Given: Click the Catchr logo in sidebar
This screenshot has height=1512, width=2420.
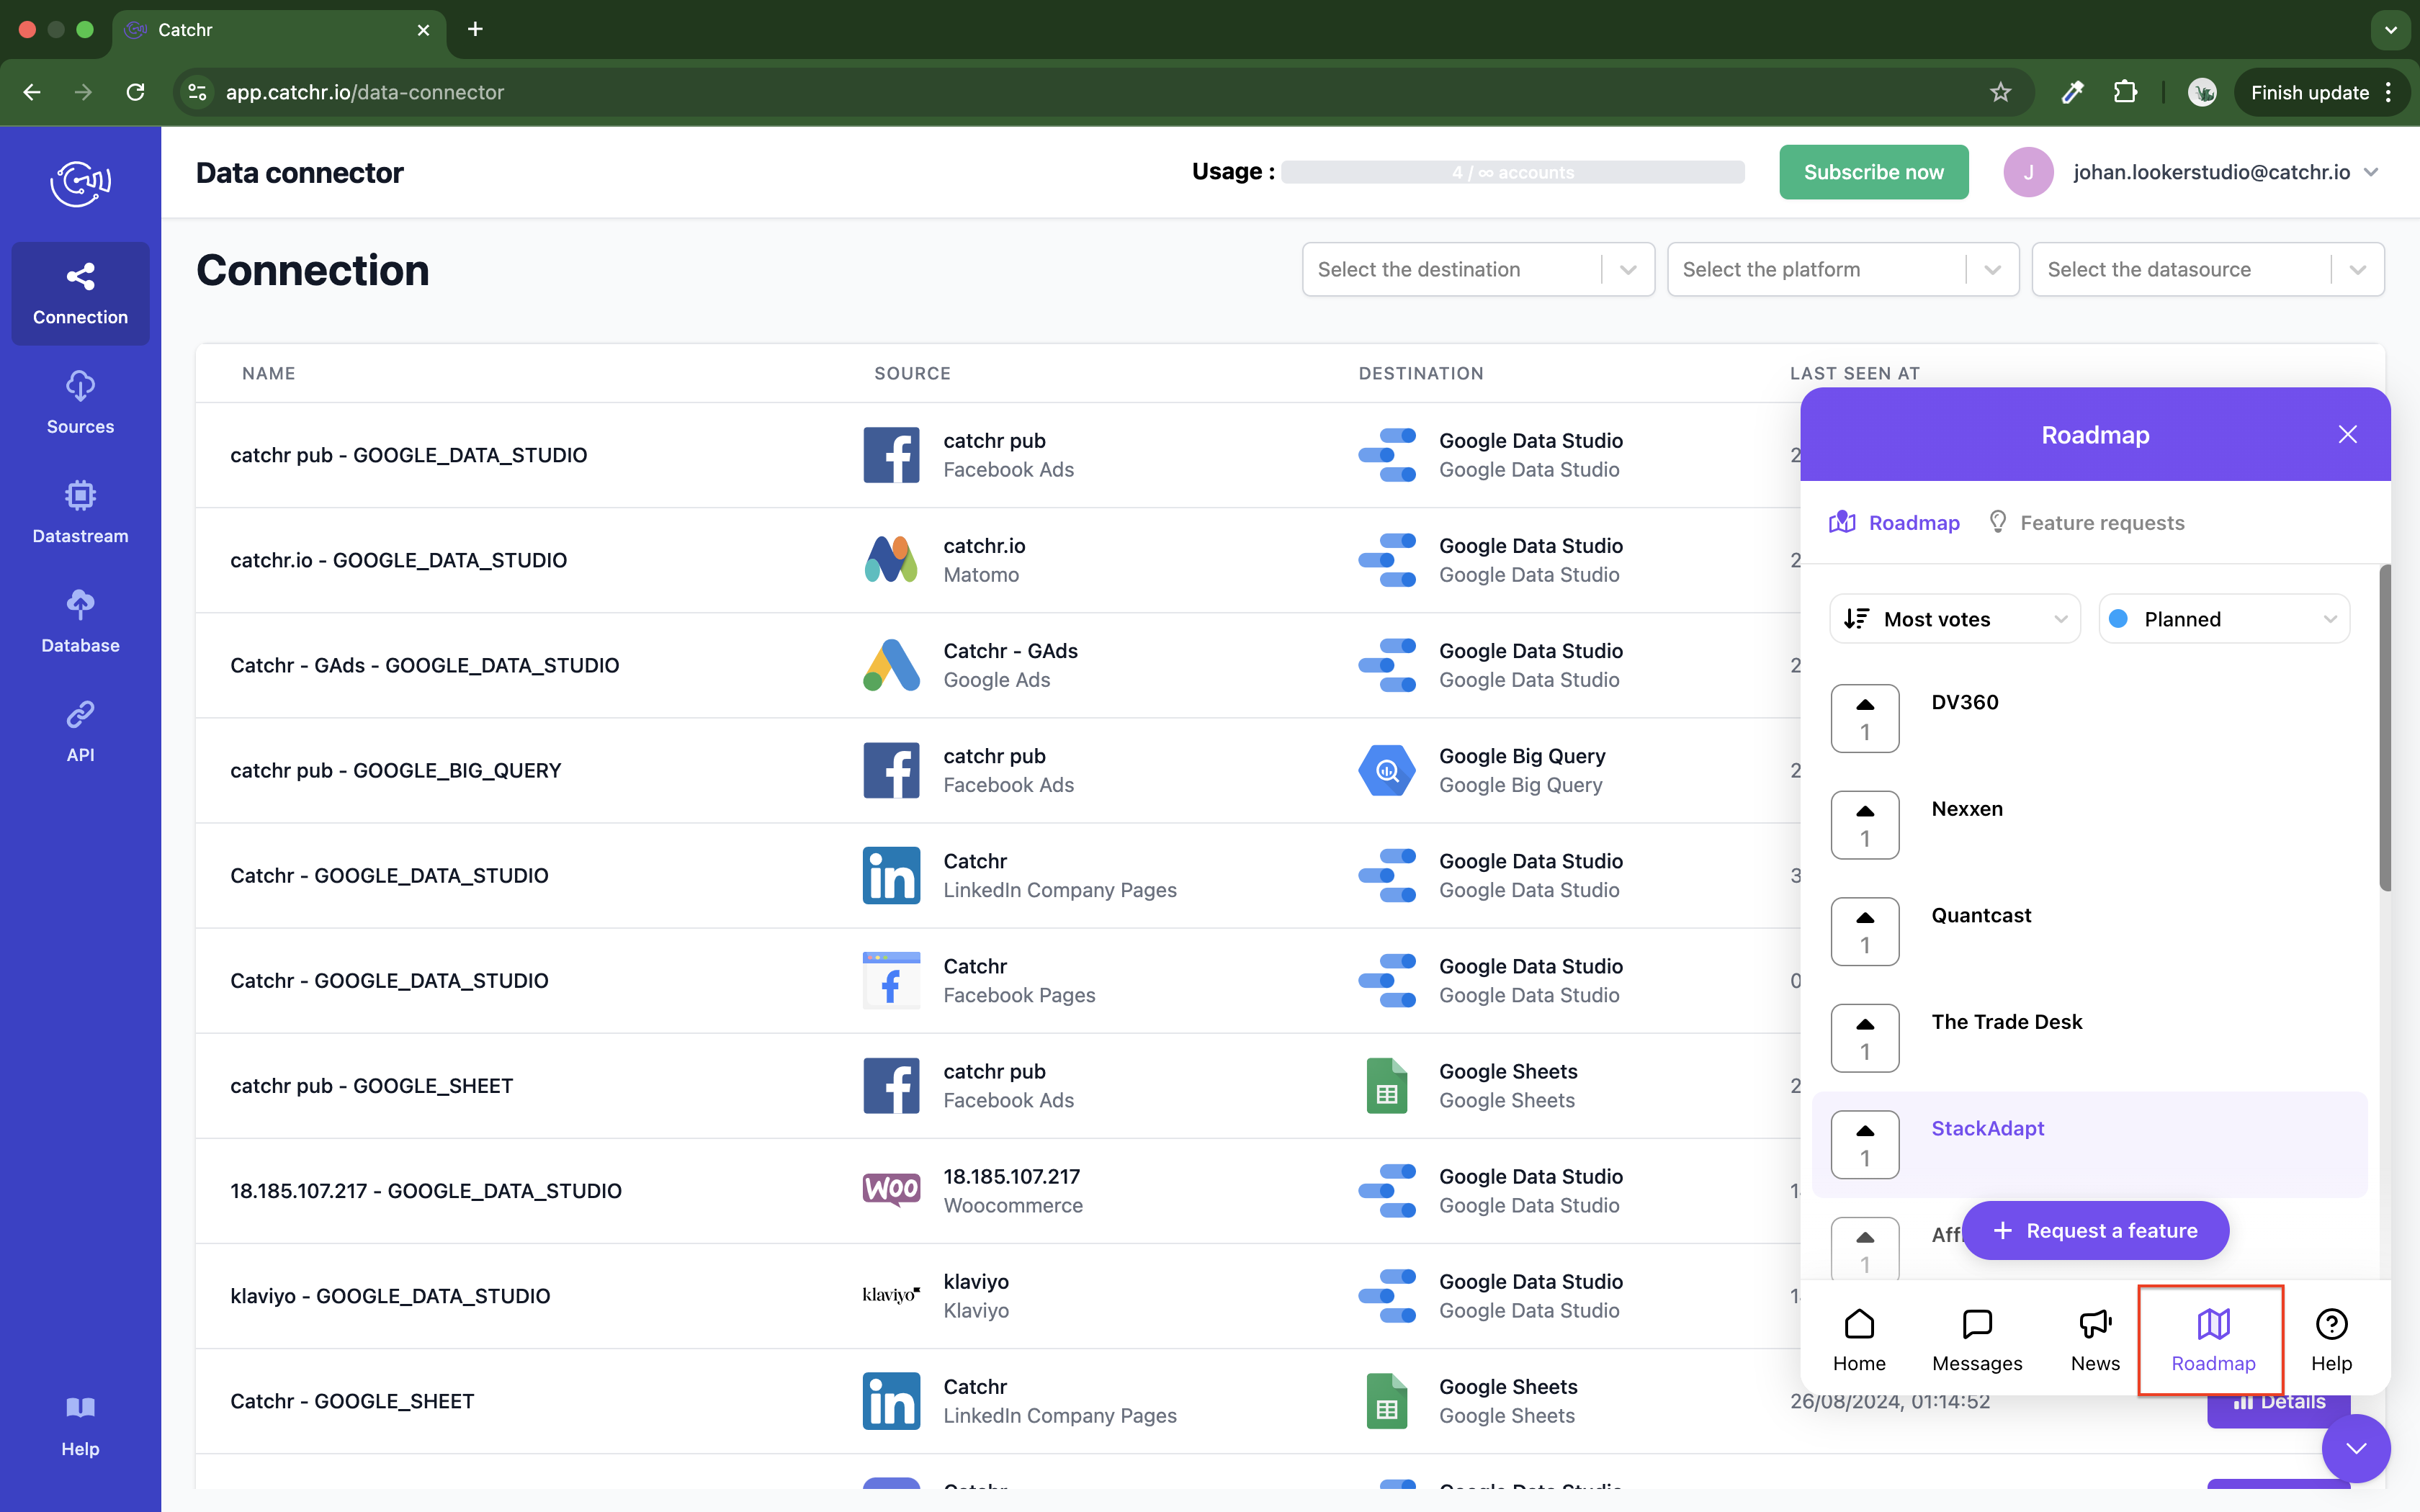Looking at the screenshot, I should [80, 183].
